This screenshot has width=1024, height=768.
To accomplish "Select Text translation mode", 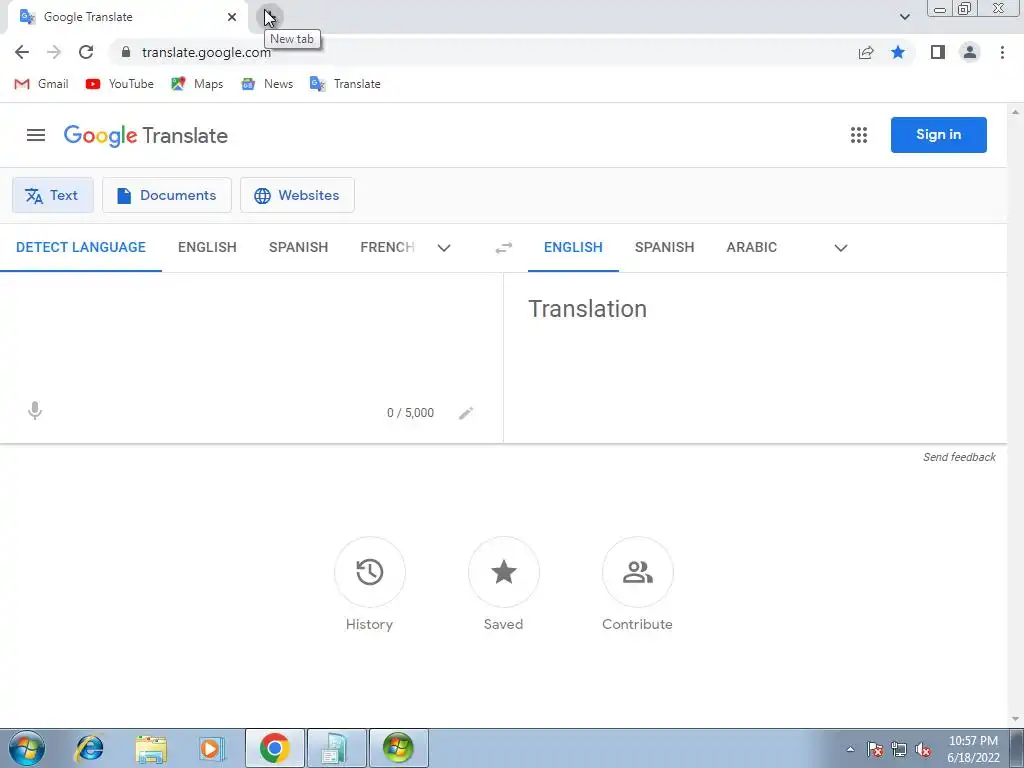I will tap(53, 195).
